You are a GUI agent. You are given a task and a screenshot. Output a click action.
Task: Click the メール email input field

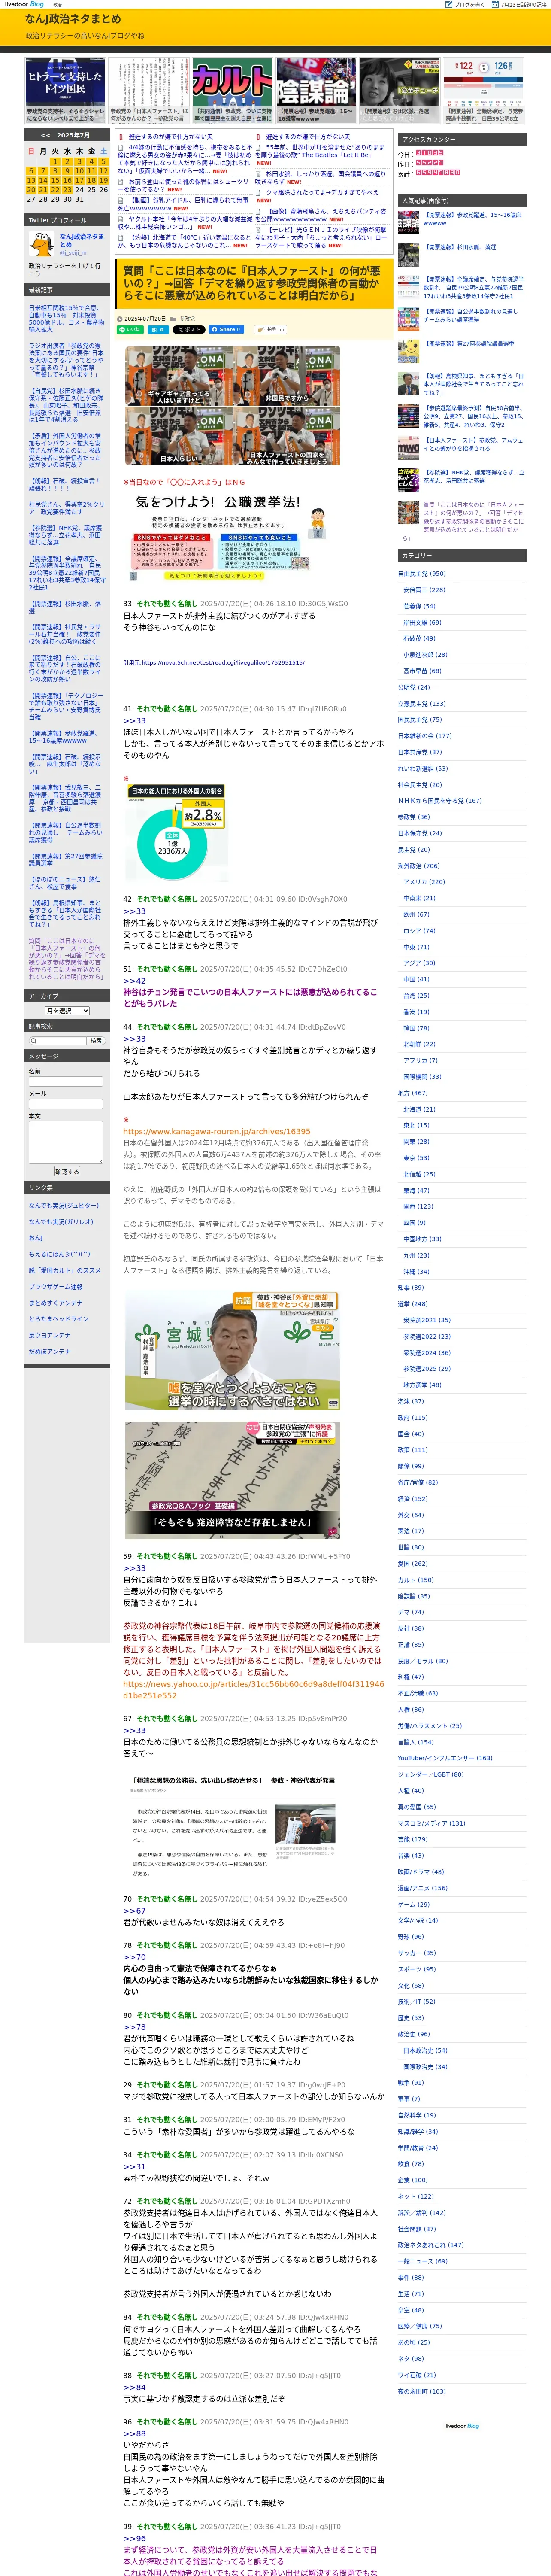66,1103
